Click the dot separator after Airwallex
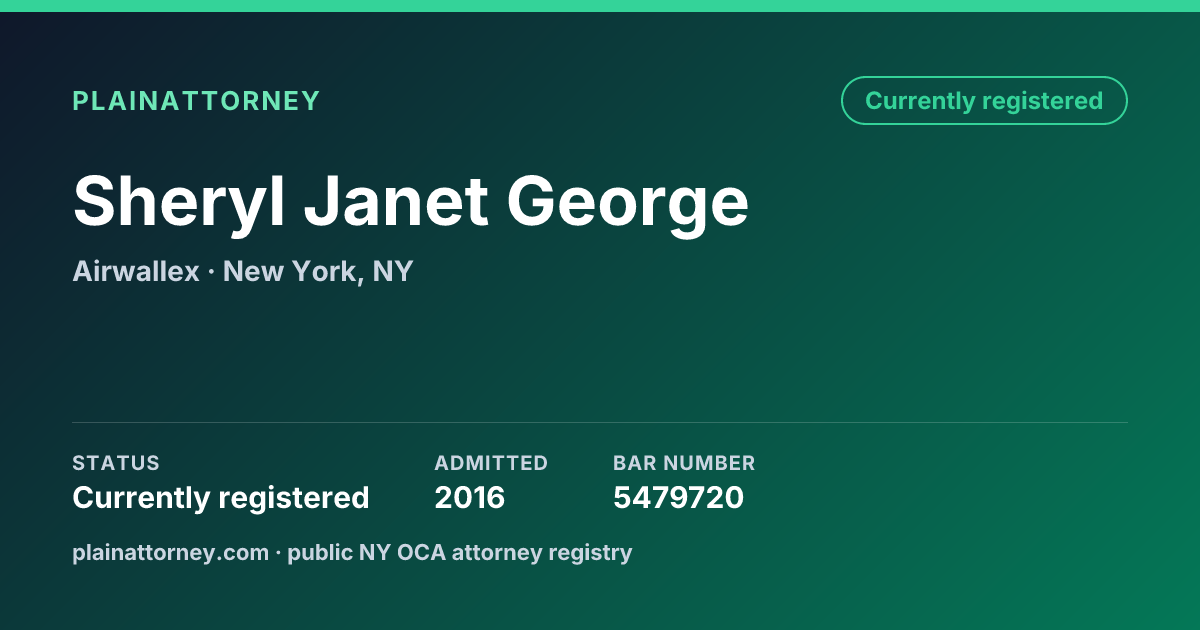 [x=211, y=272]
